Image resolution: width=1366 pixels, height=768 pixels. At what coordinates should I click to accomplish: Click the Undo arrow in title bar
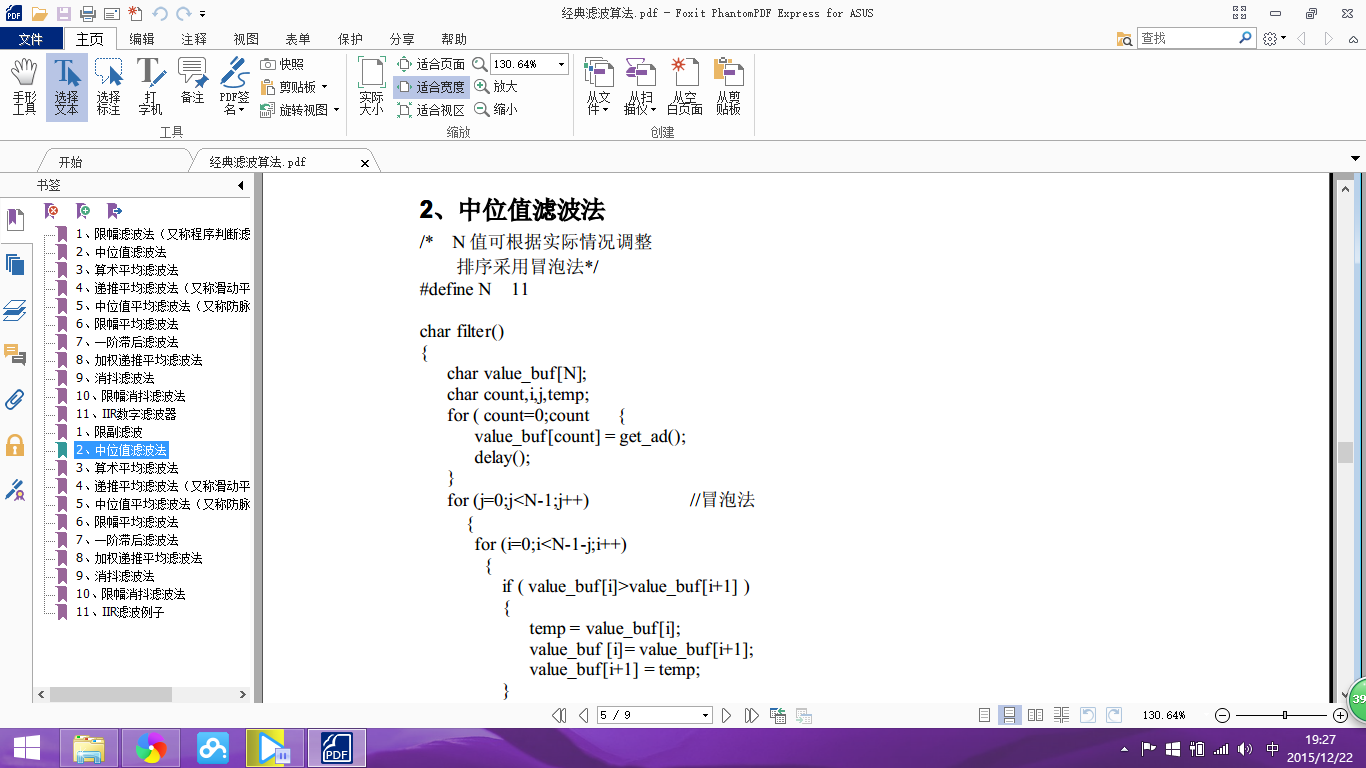(x=160, y=14)
